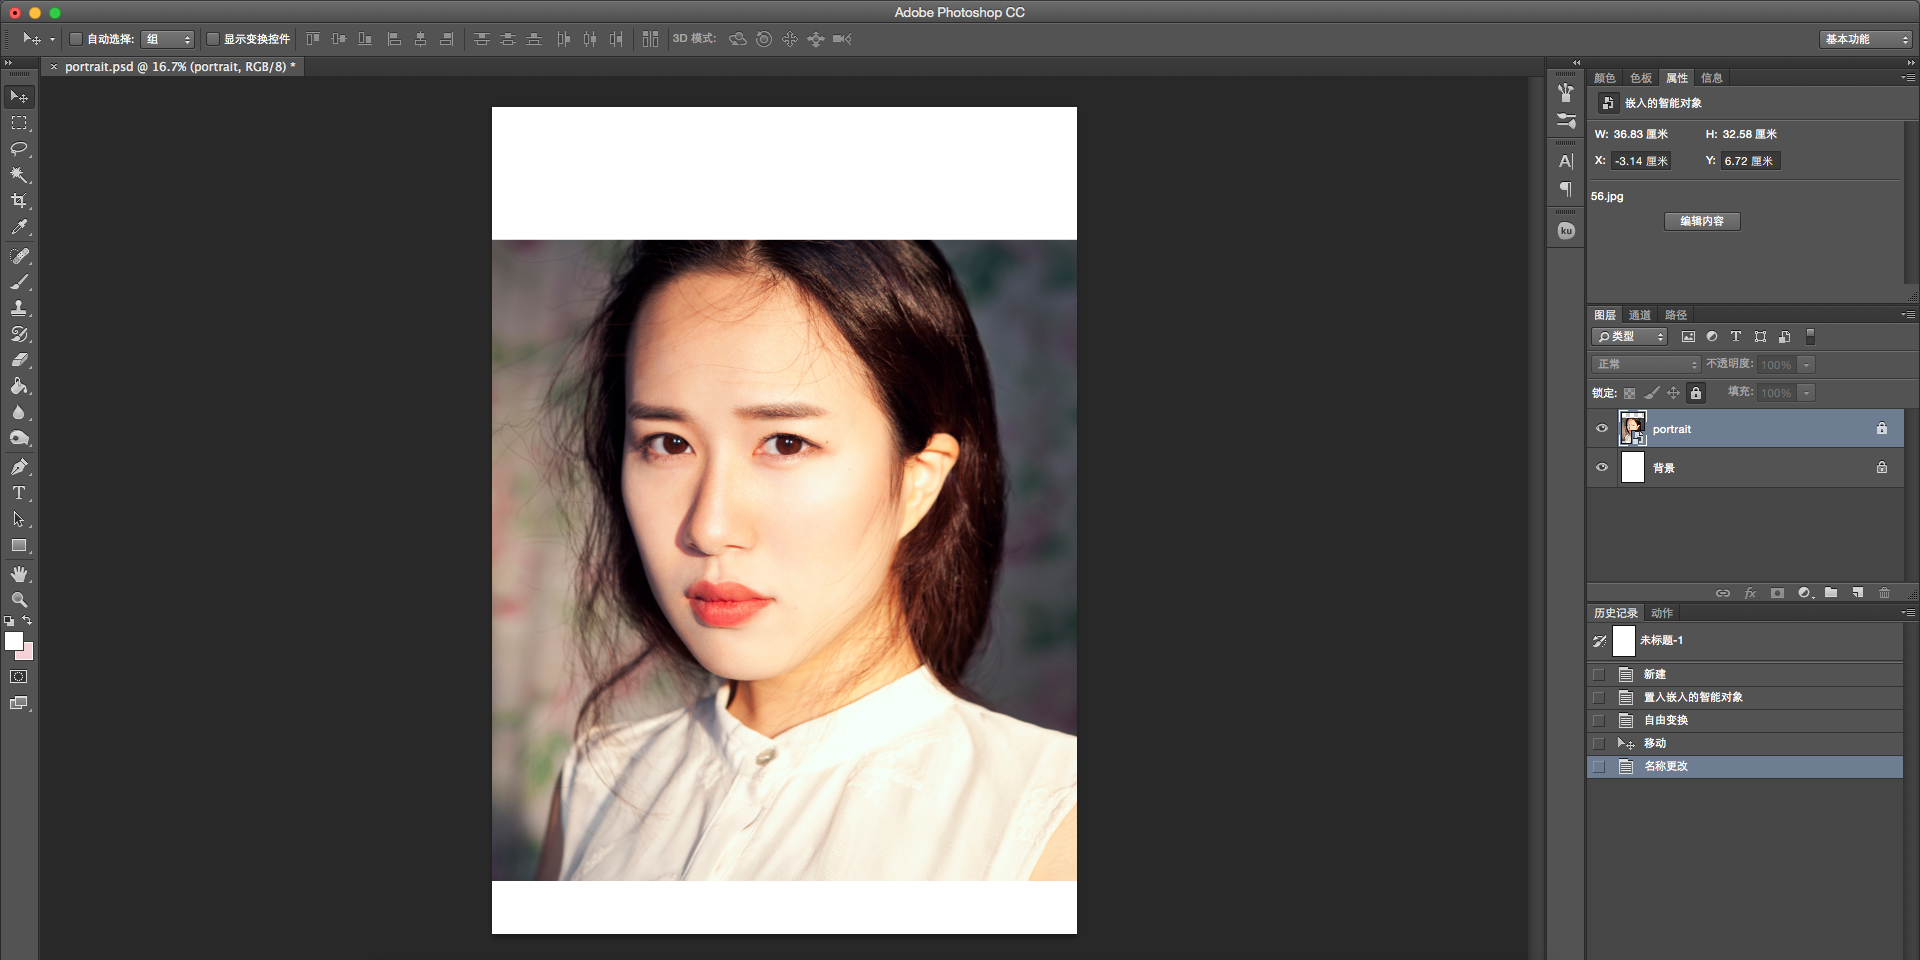Toggle lock transparent pixels
Screen dimensions: 1920x960
coord(1630,393)
